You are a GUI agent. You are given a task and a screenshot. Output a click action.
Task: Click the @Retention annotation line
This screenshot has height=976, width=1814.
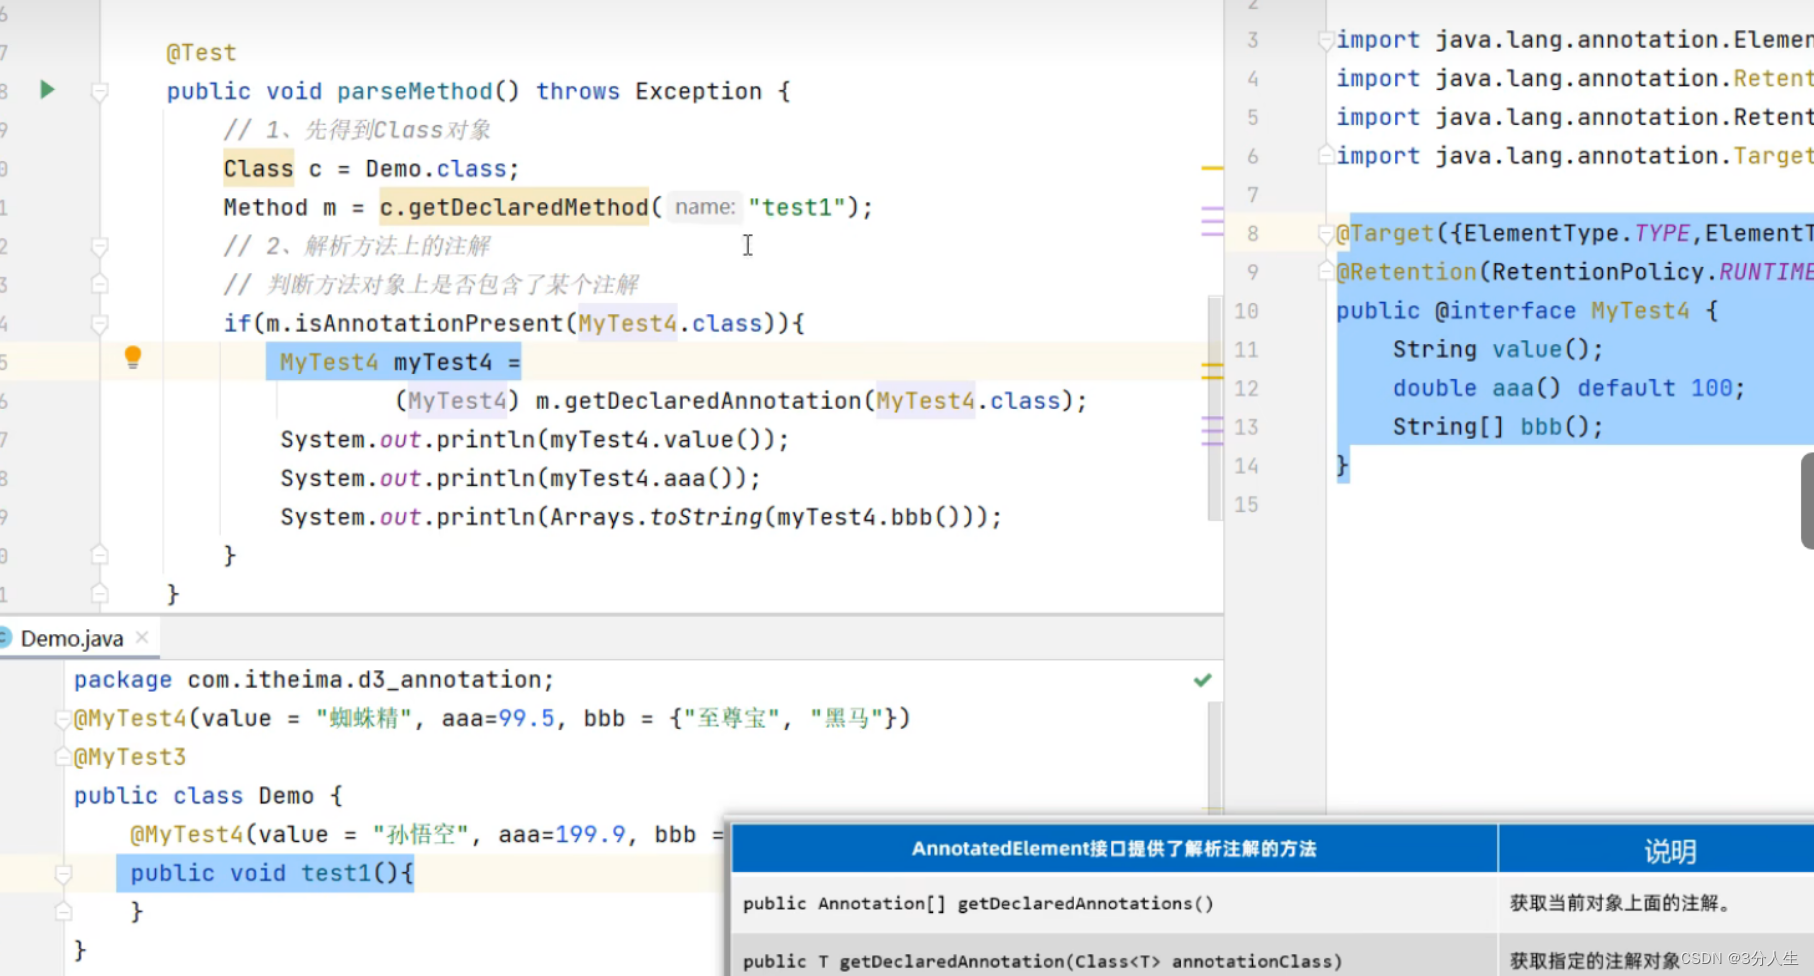1574,272
